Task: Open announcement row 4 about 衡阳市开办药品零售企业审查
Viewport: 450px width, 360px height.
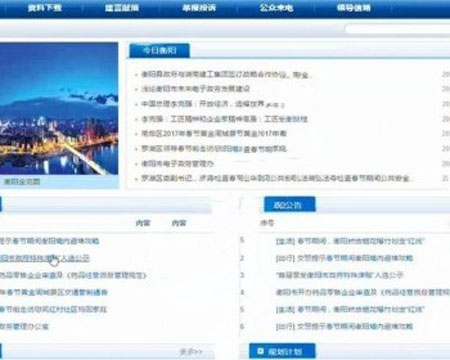Action: point(363,292)
